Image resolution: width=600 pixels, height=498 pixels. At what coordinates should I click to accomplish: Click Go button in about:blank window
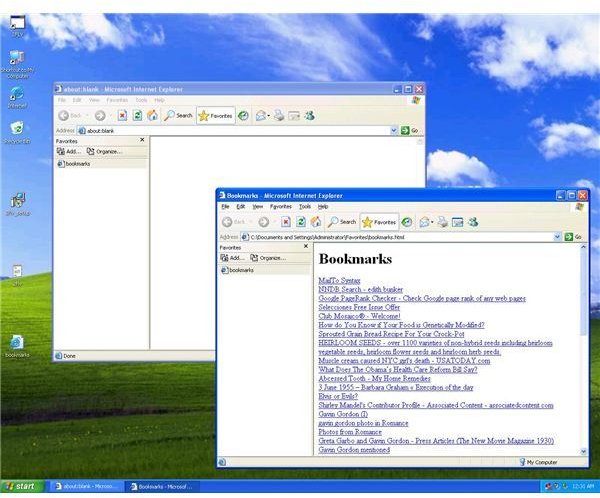point(410,131)
